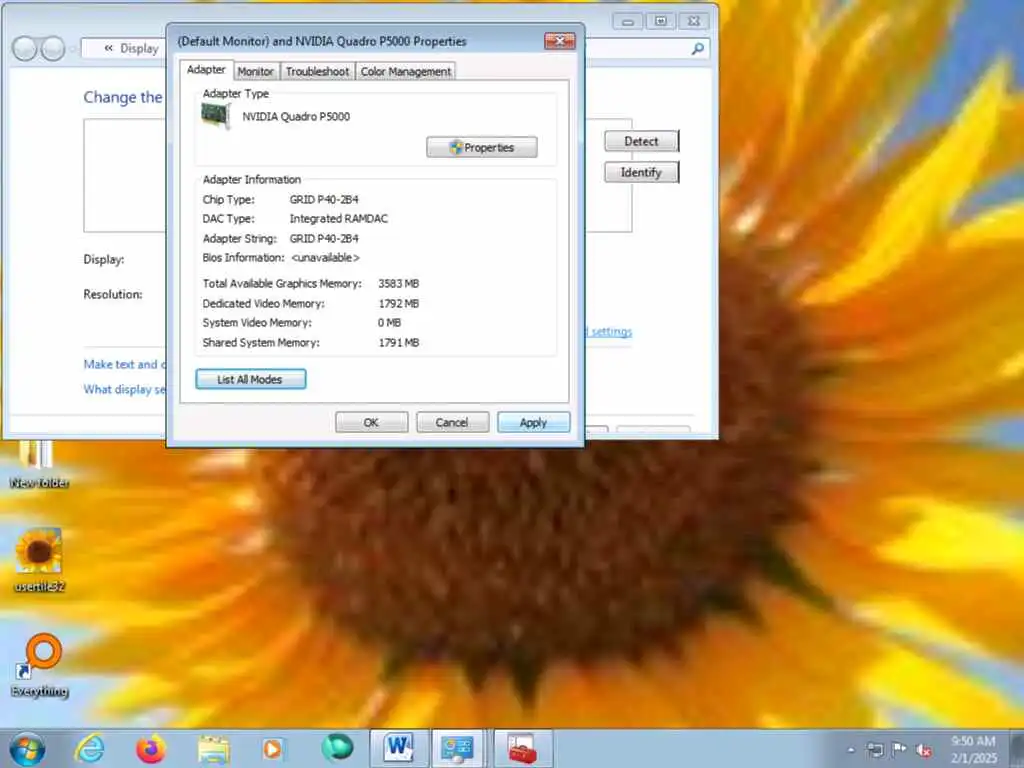Open the What display settings link
Viewport: 1024px width, 768px height.
coord(125,389)
